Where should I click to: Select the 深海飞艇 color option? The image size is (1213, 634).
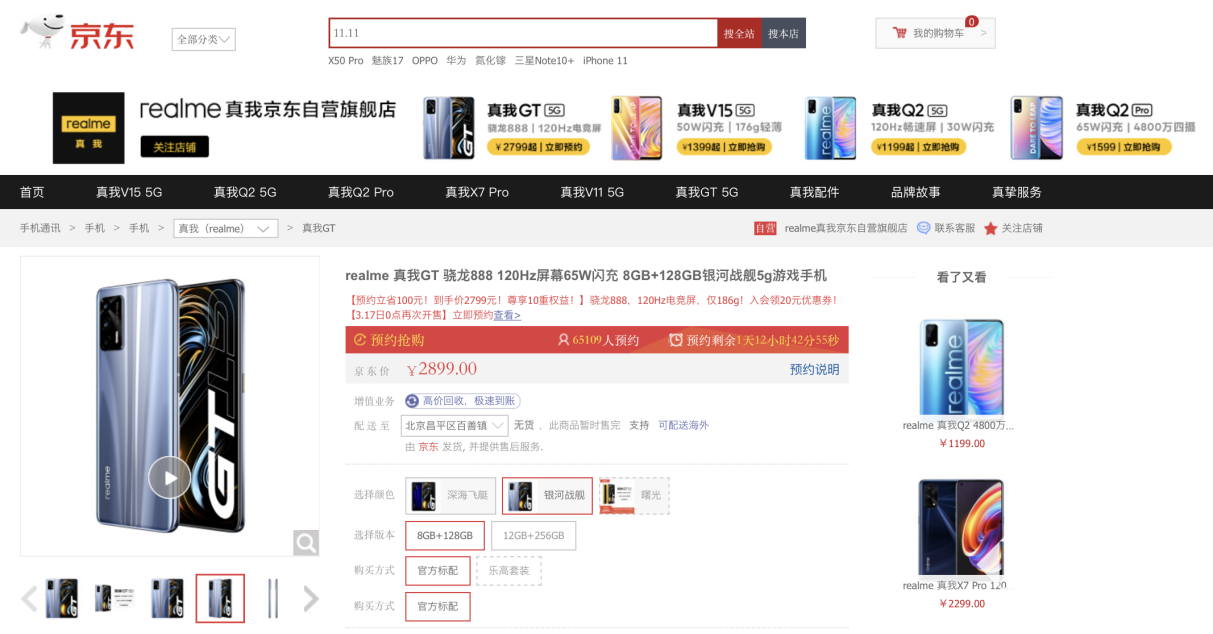450,495
